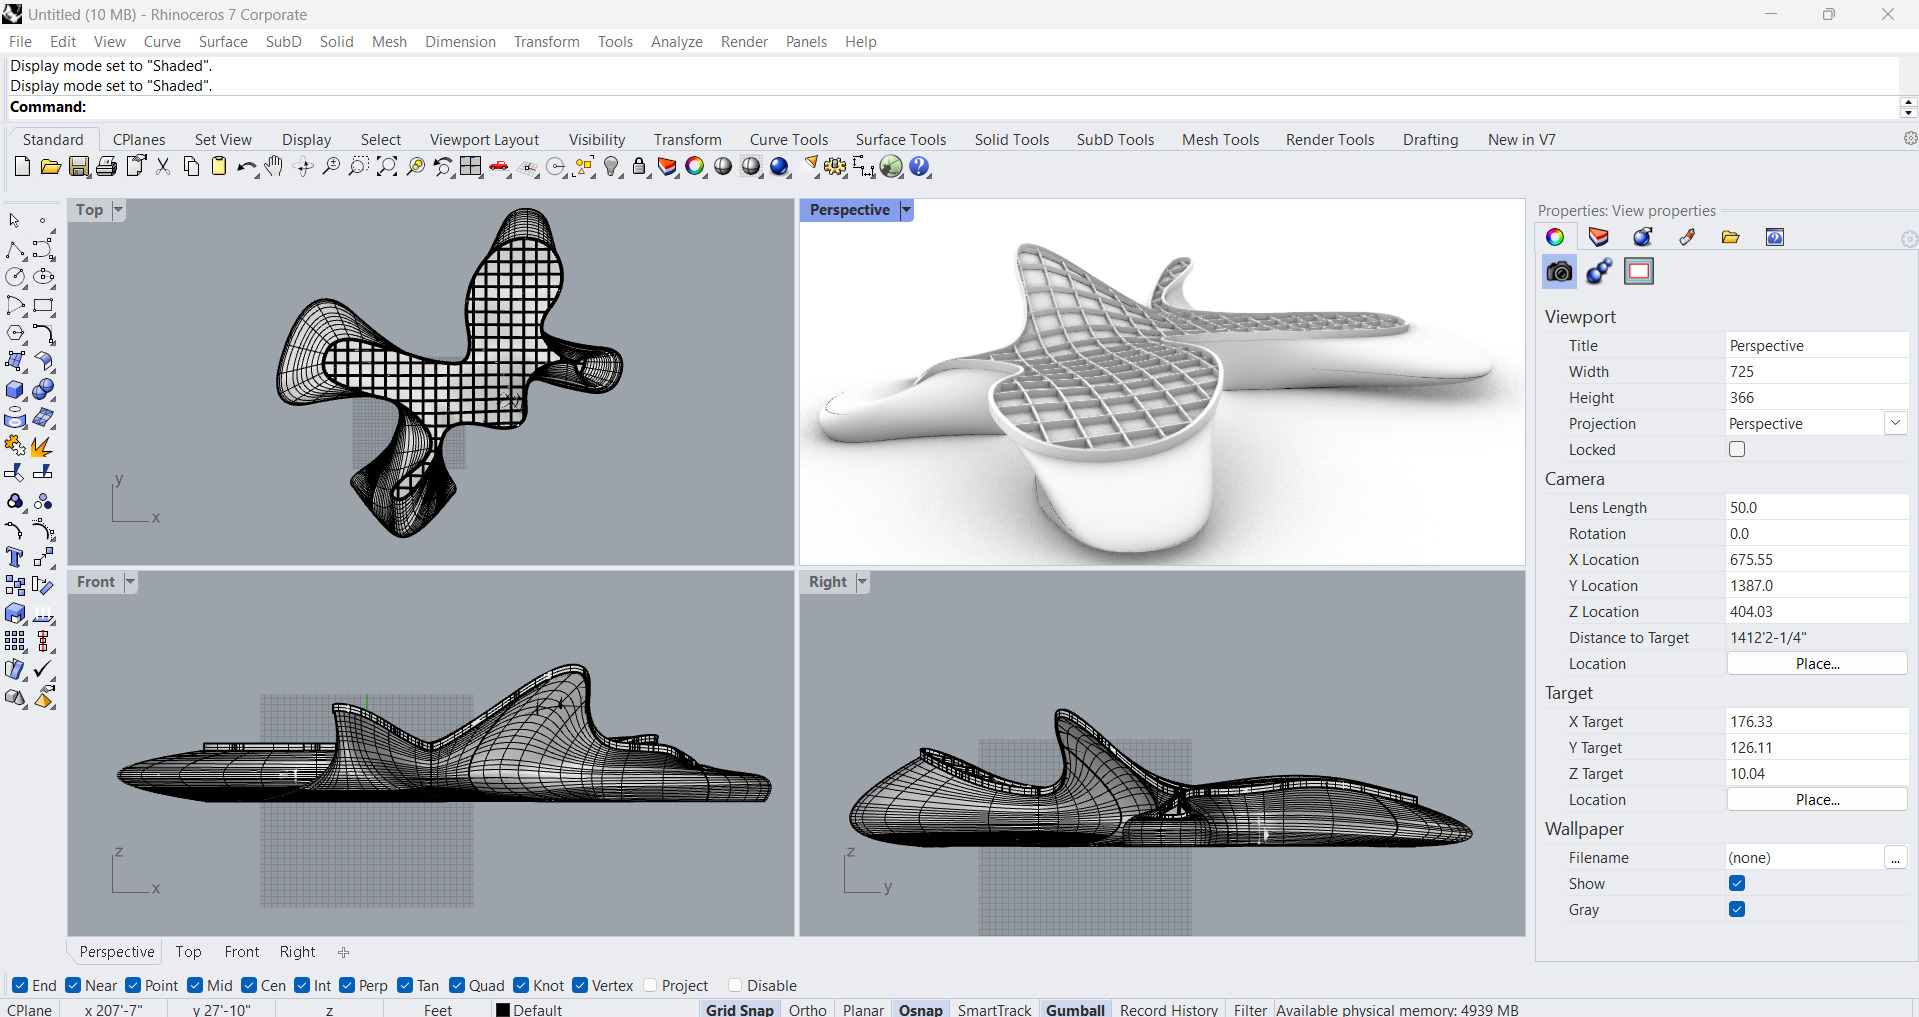
Task: Click the Rectangular Array icon
Action: pos(16,642)
